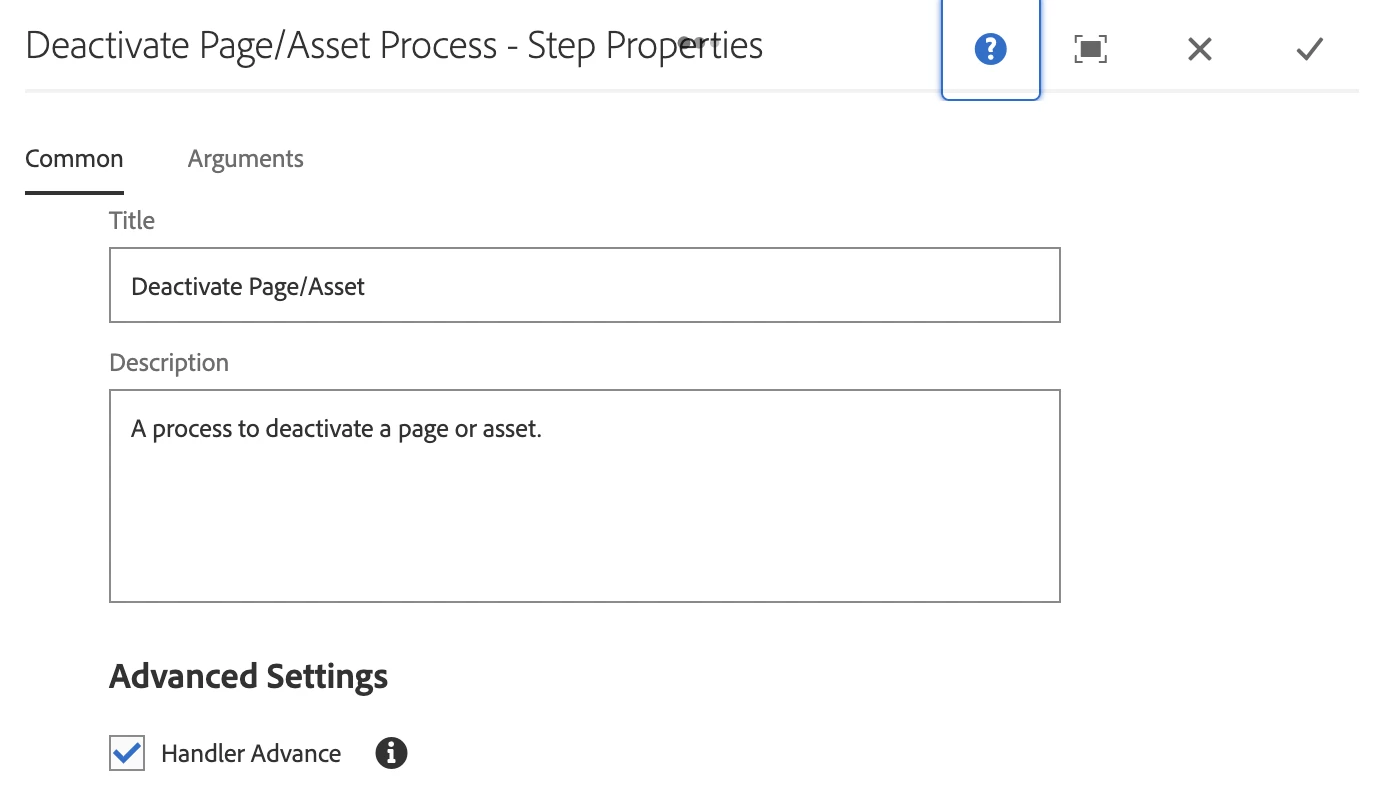Confirm changes with the Done checkmark
This screenshot has height=812, width=1384.
(1309, 48)
